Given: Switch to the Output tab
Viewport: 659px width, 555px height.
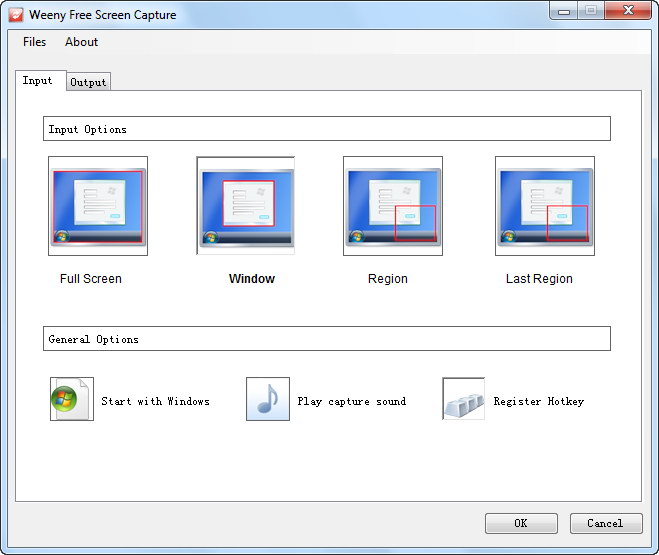Looking at the screenshot, I should 88,82.
